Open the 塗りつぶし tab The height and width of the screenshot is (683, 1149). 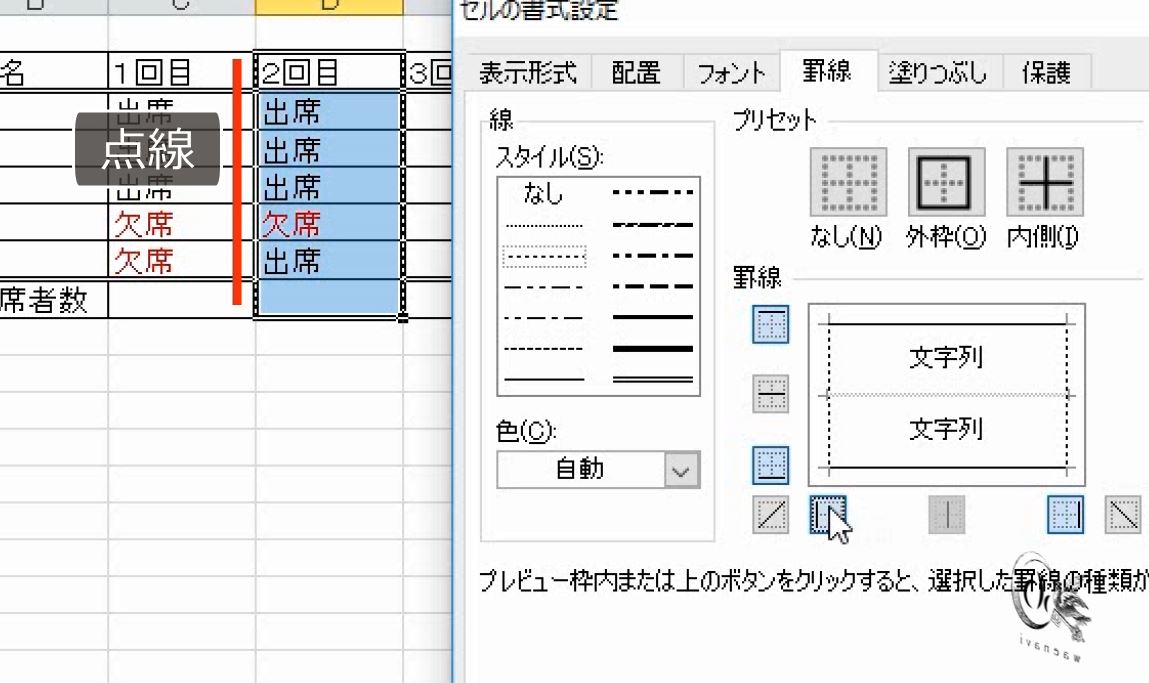click(937, 72)
